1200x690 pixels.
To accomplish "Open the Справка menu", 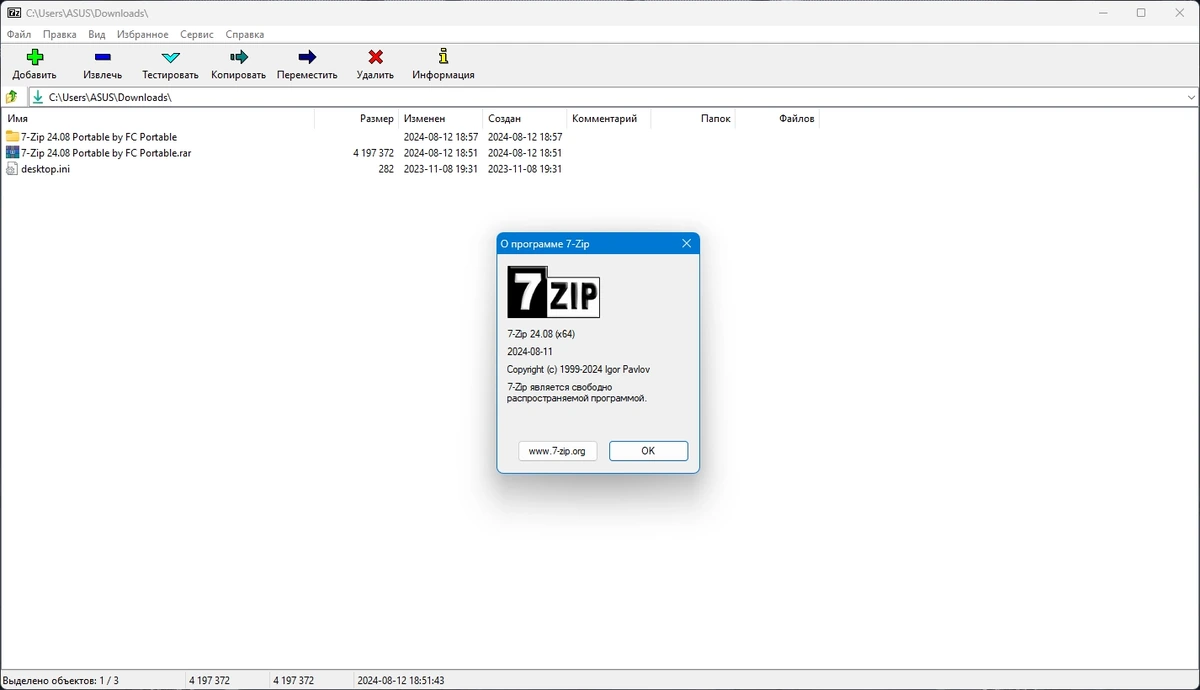I will pyautogui.click(x=245, y=34).
